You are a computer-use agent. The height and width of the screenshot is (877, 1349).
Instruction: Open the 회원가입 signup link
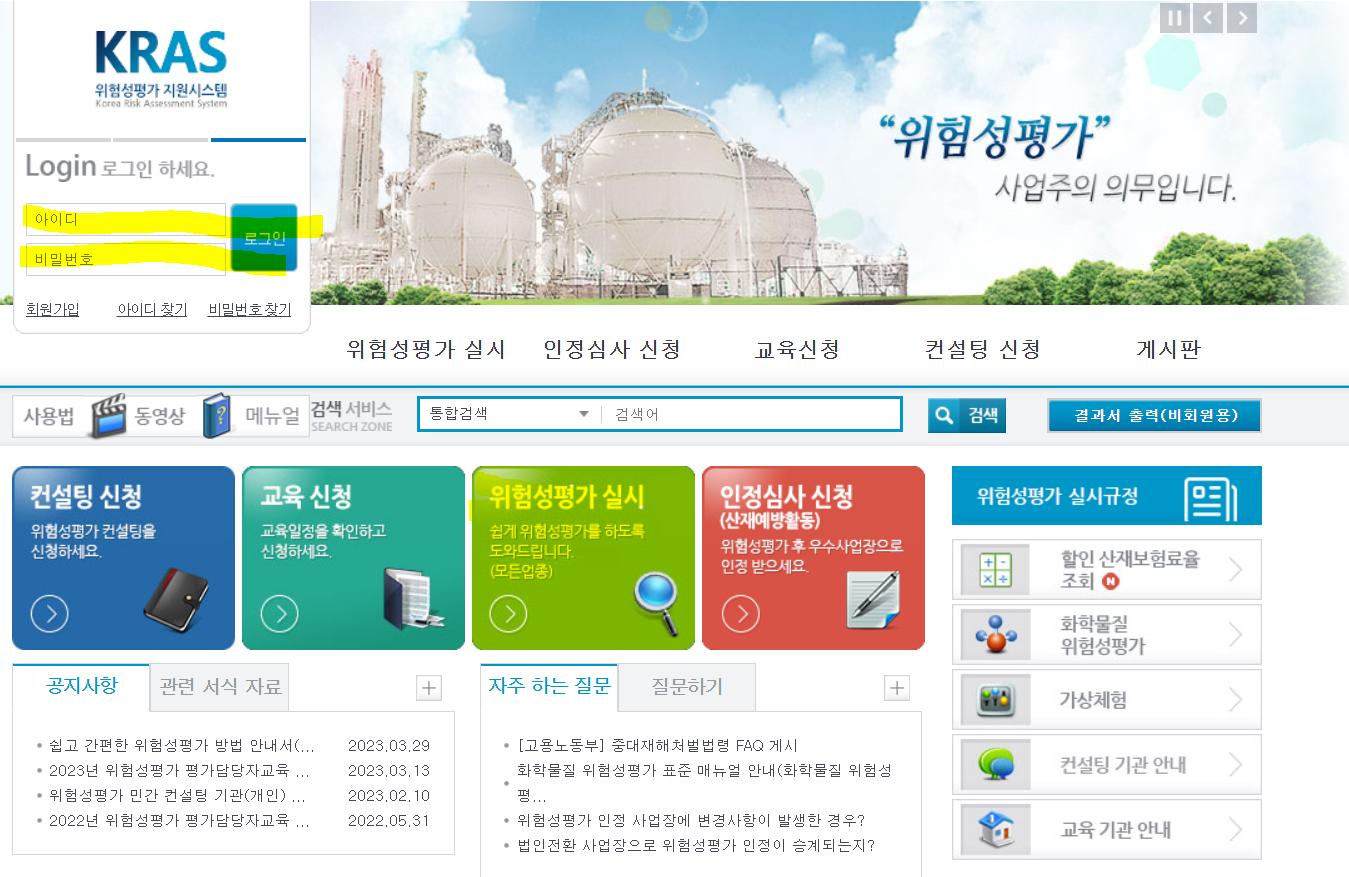pyautogui.click(x=51, y=309)
